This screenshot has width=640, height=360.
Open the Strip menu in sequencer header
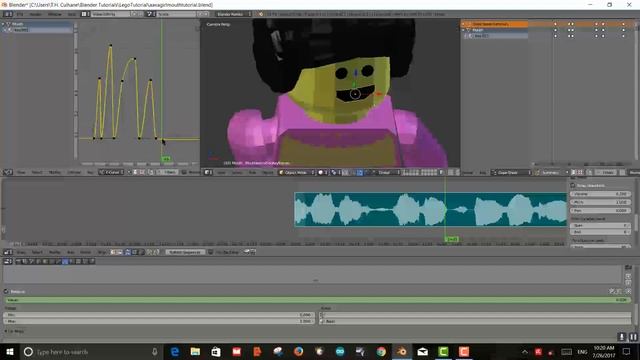pos(102,252)
